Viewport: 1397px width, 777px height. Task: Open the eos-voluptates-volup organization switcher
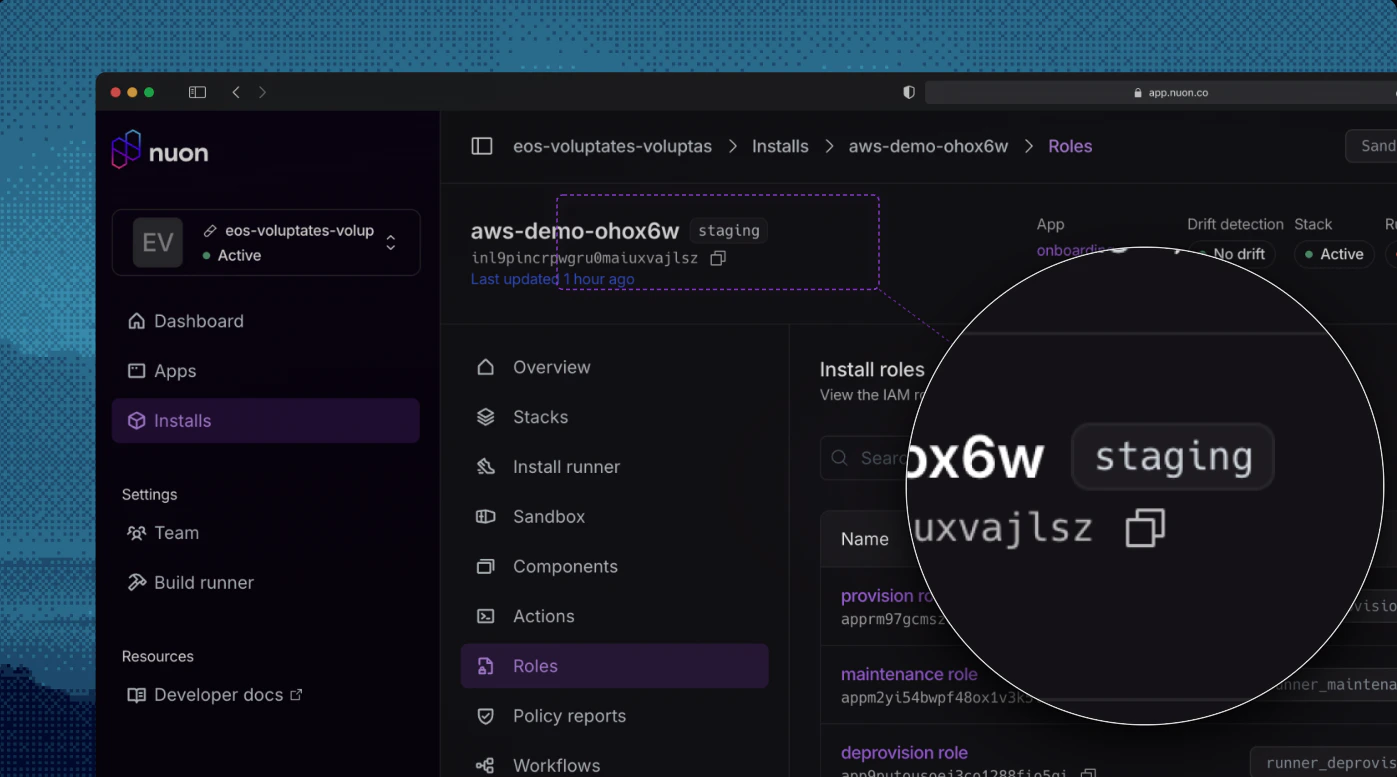click(266, 242)
